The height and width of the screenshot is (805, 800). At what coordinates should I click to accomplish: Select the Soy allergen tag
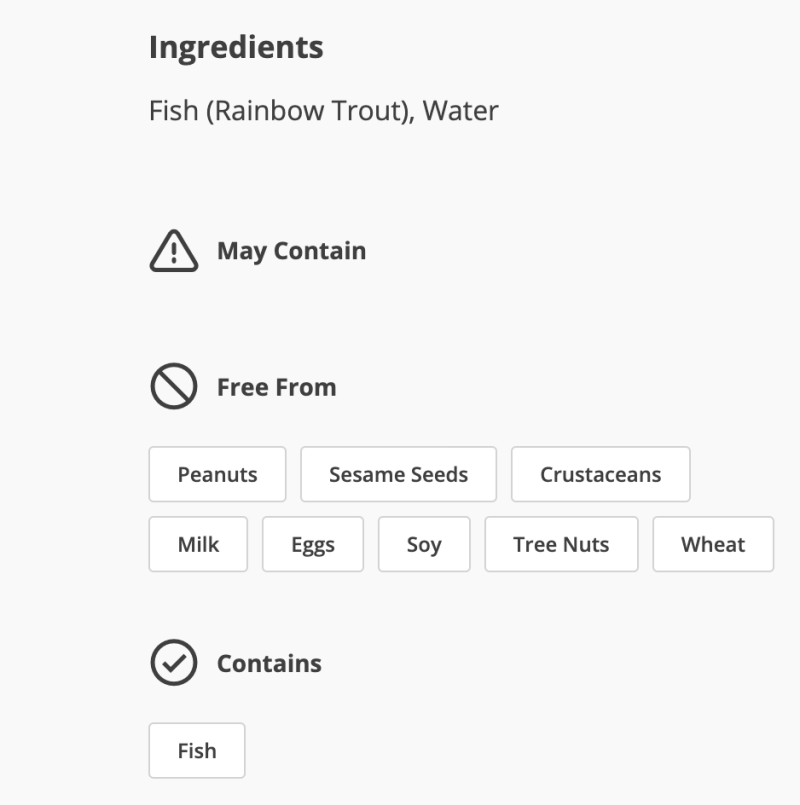coord(424,544)
